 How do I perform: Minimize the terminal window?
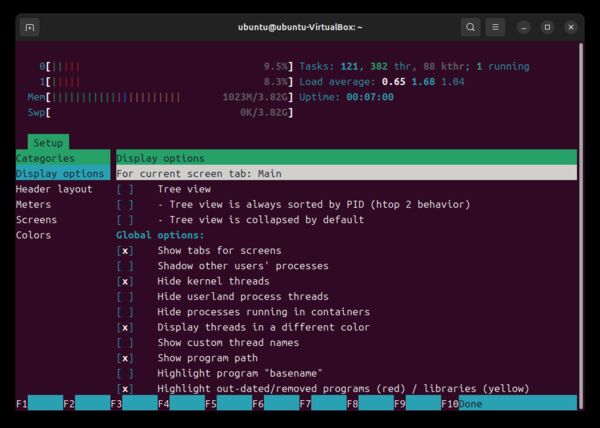pos(523,28)
